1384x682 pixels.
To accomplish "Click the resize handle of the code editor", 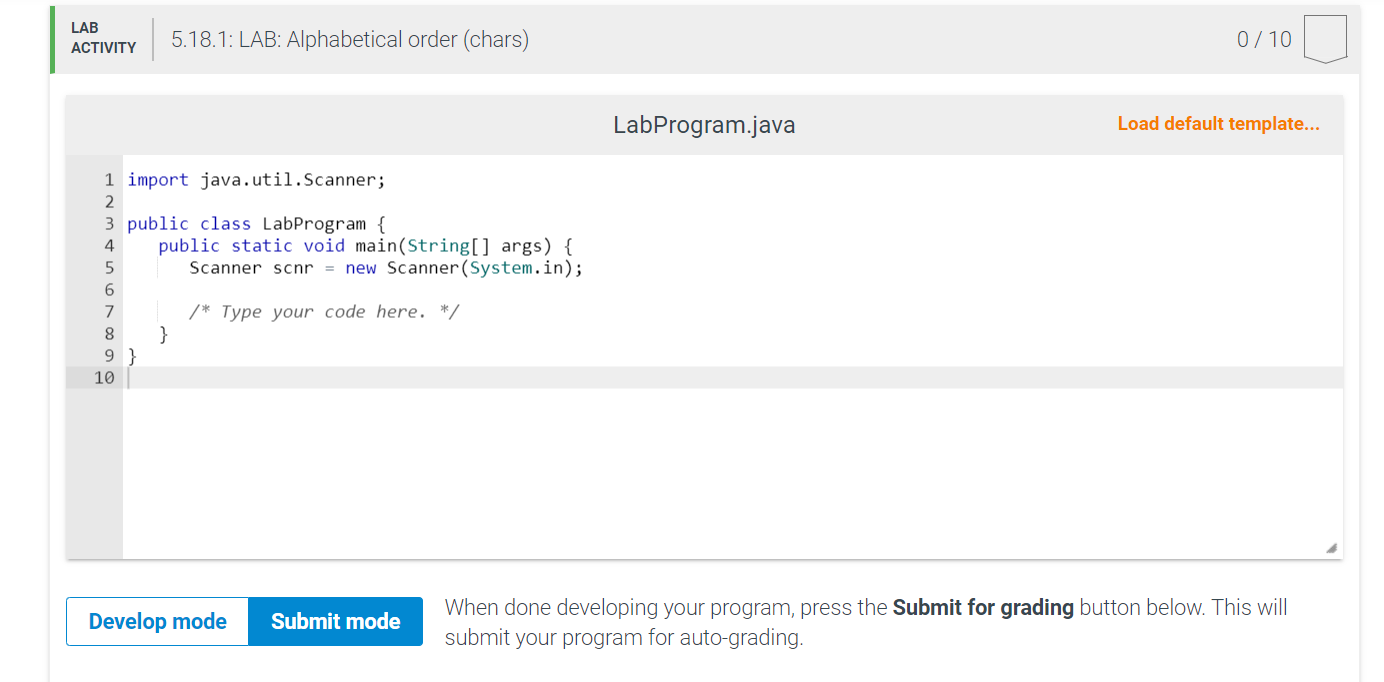I will pos(1331,546).
